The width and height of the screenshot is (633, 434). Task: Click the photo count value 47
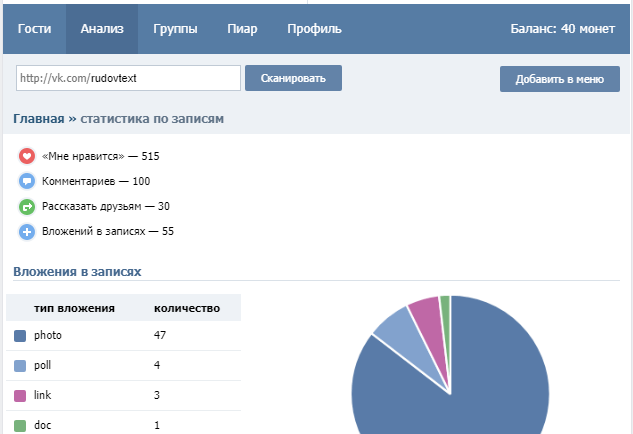[x=160, y=335]
